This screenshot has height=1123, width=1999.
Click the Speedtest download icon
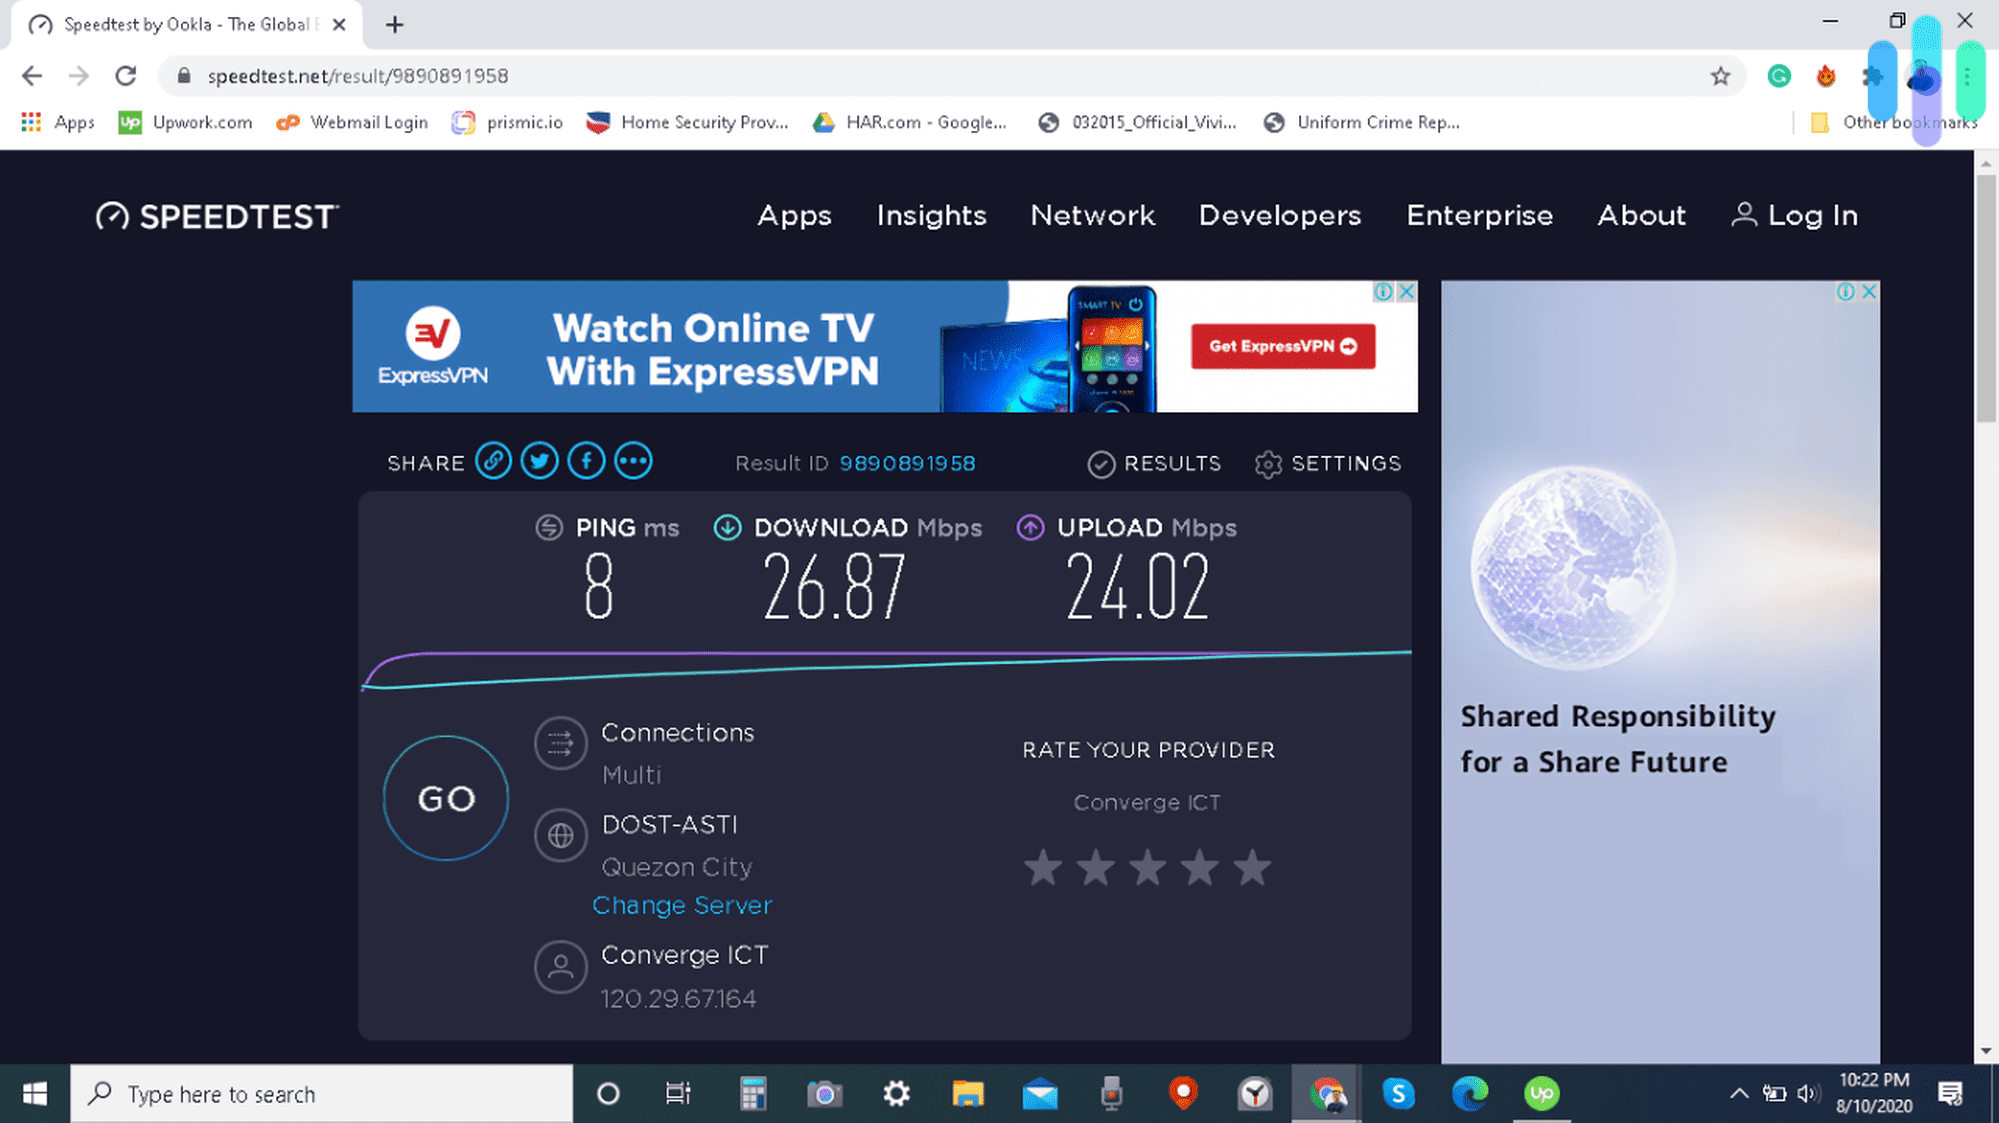[x=726, y=527]
